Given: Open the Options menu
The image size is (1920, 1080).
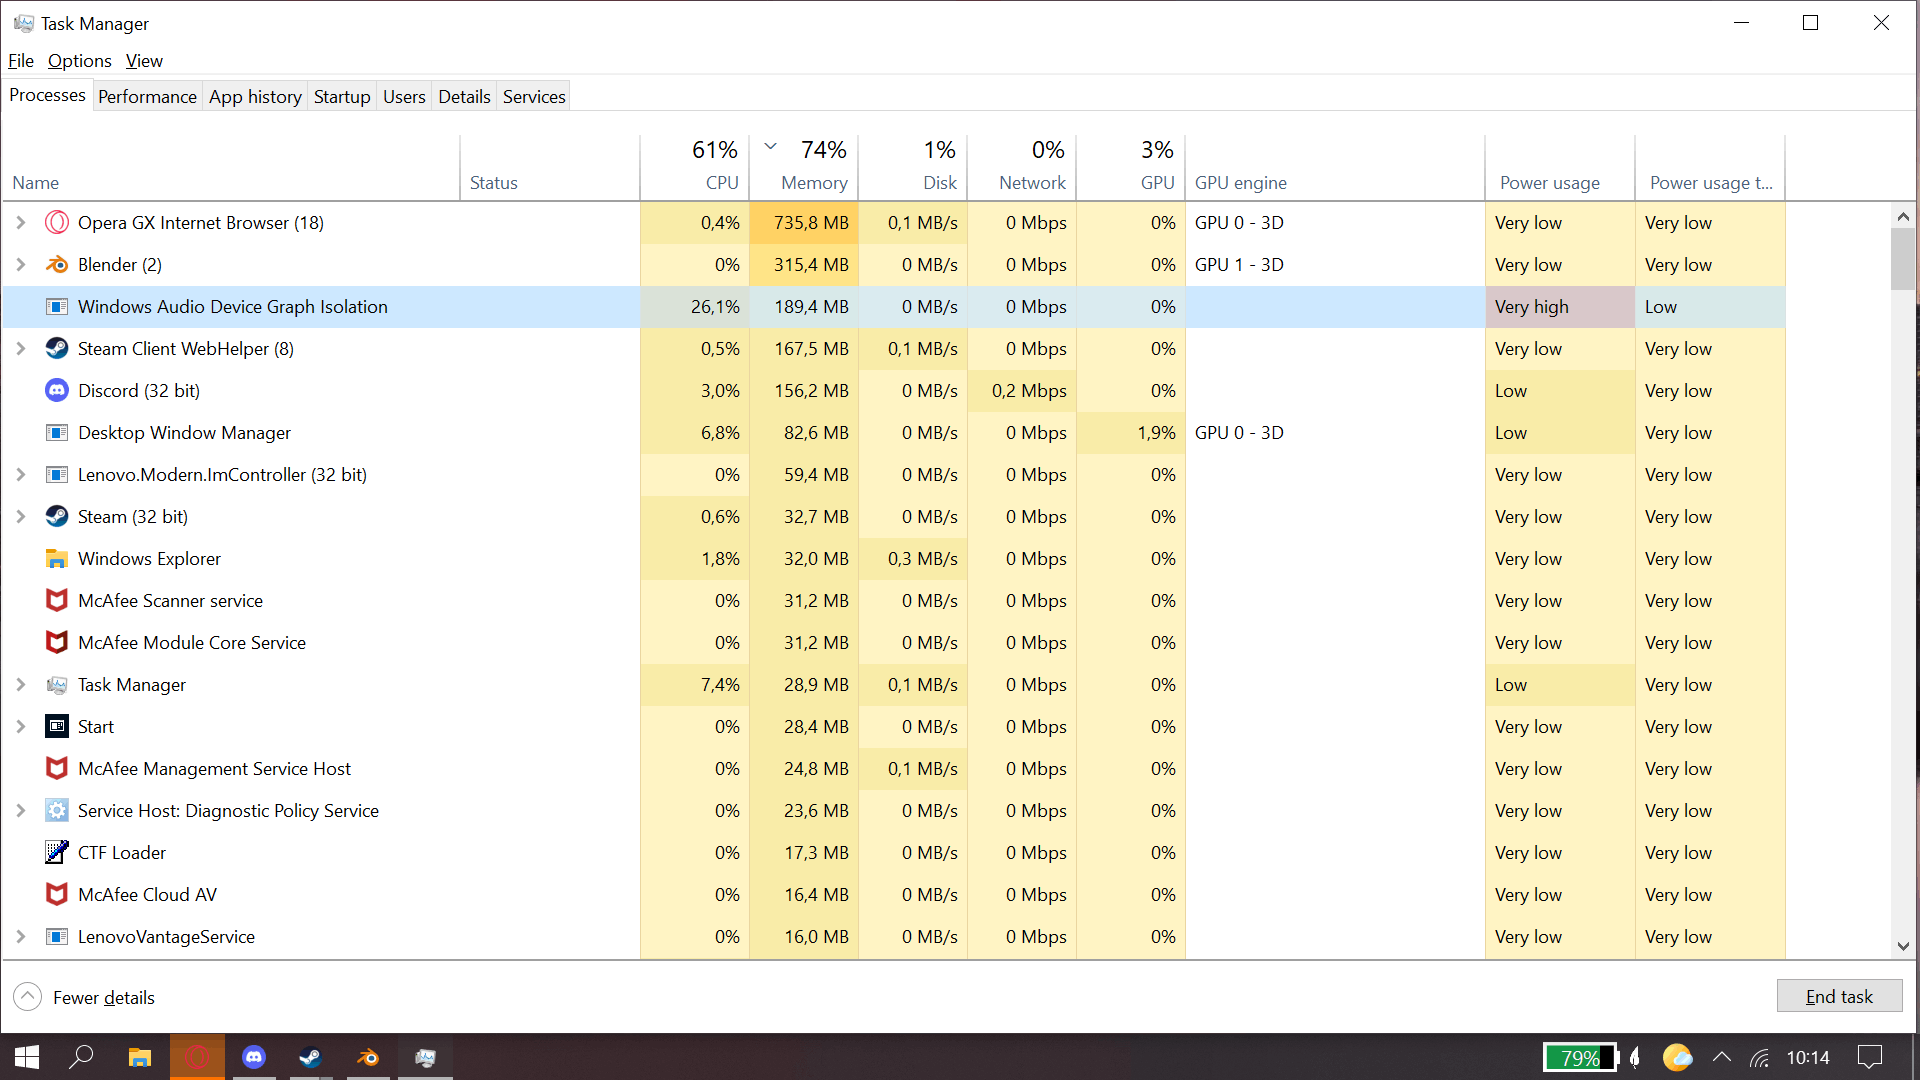Looking at the screenshot, I should click(x=79, y=61).
